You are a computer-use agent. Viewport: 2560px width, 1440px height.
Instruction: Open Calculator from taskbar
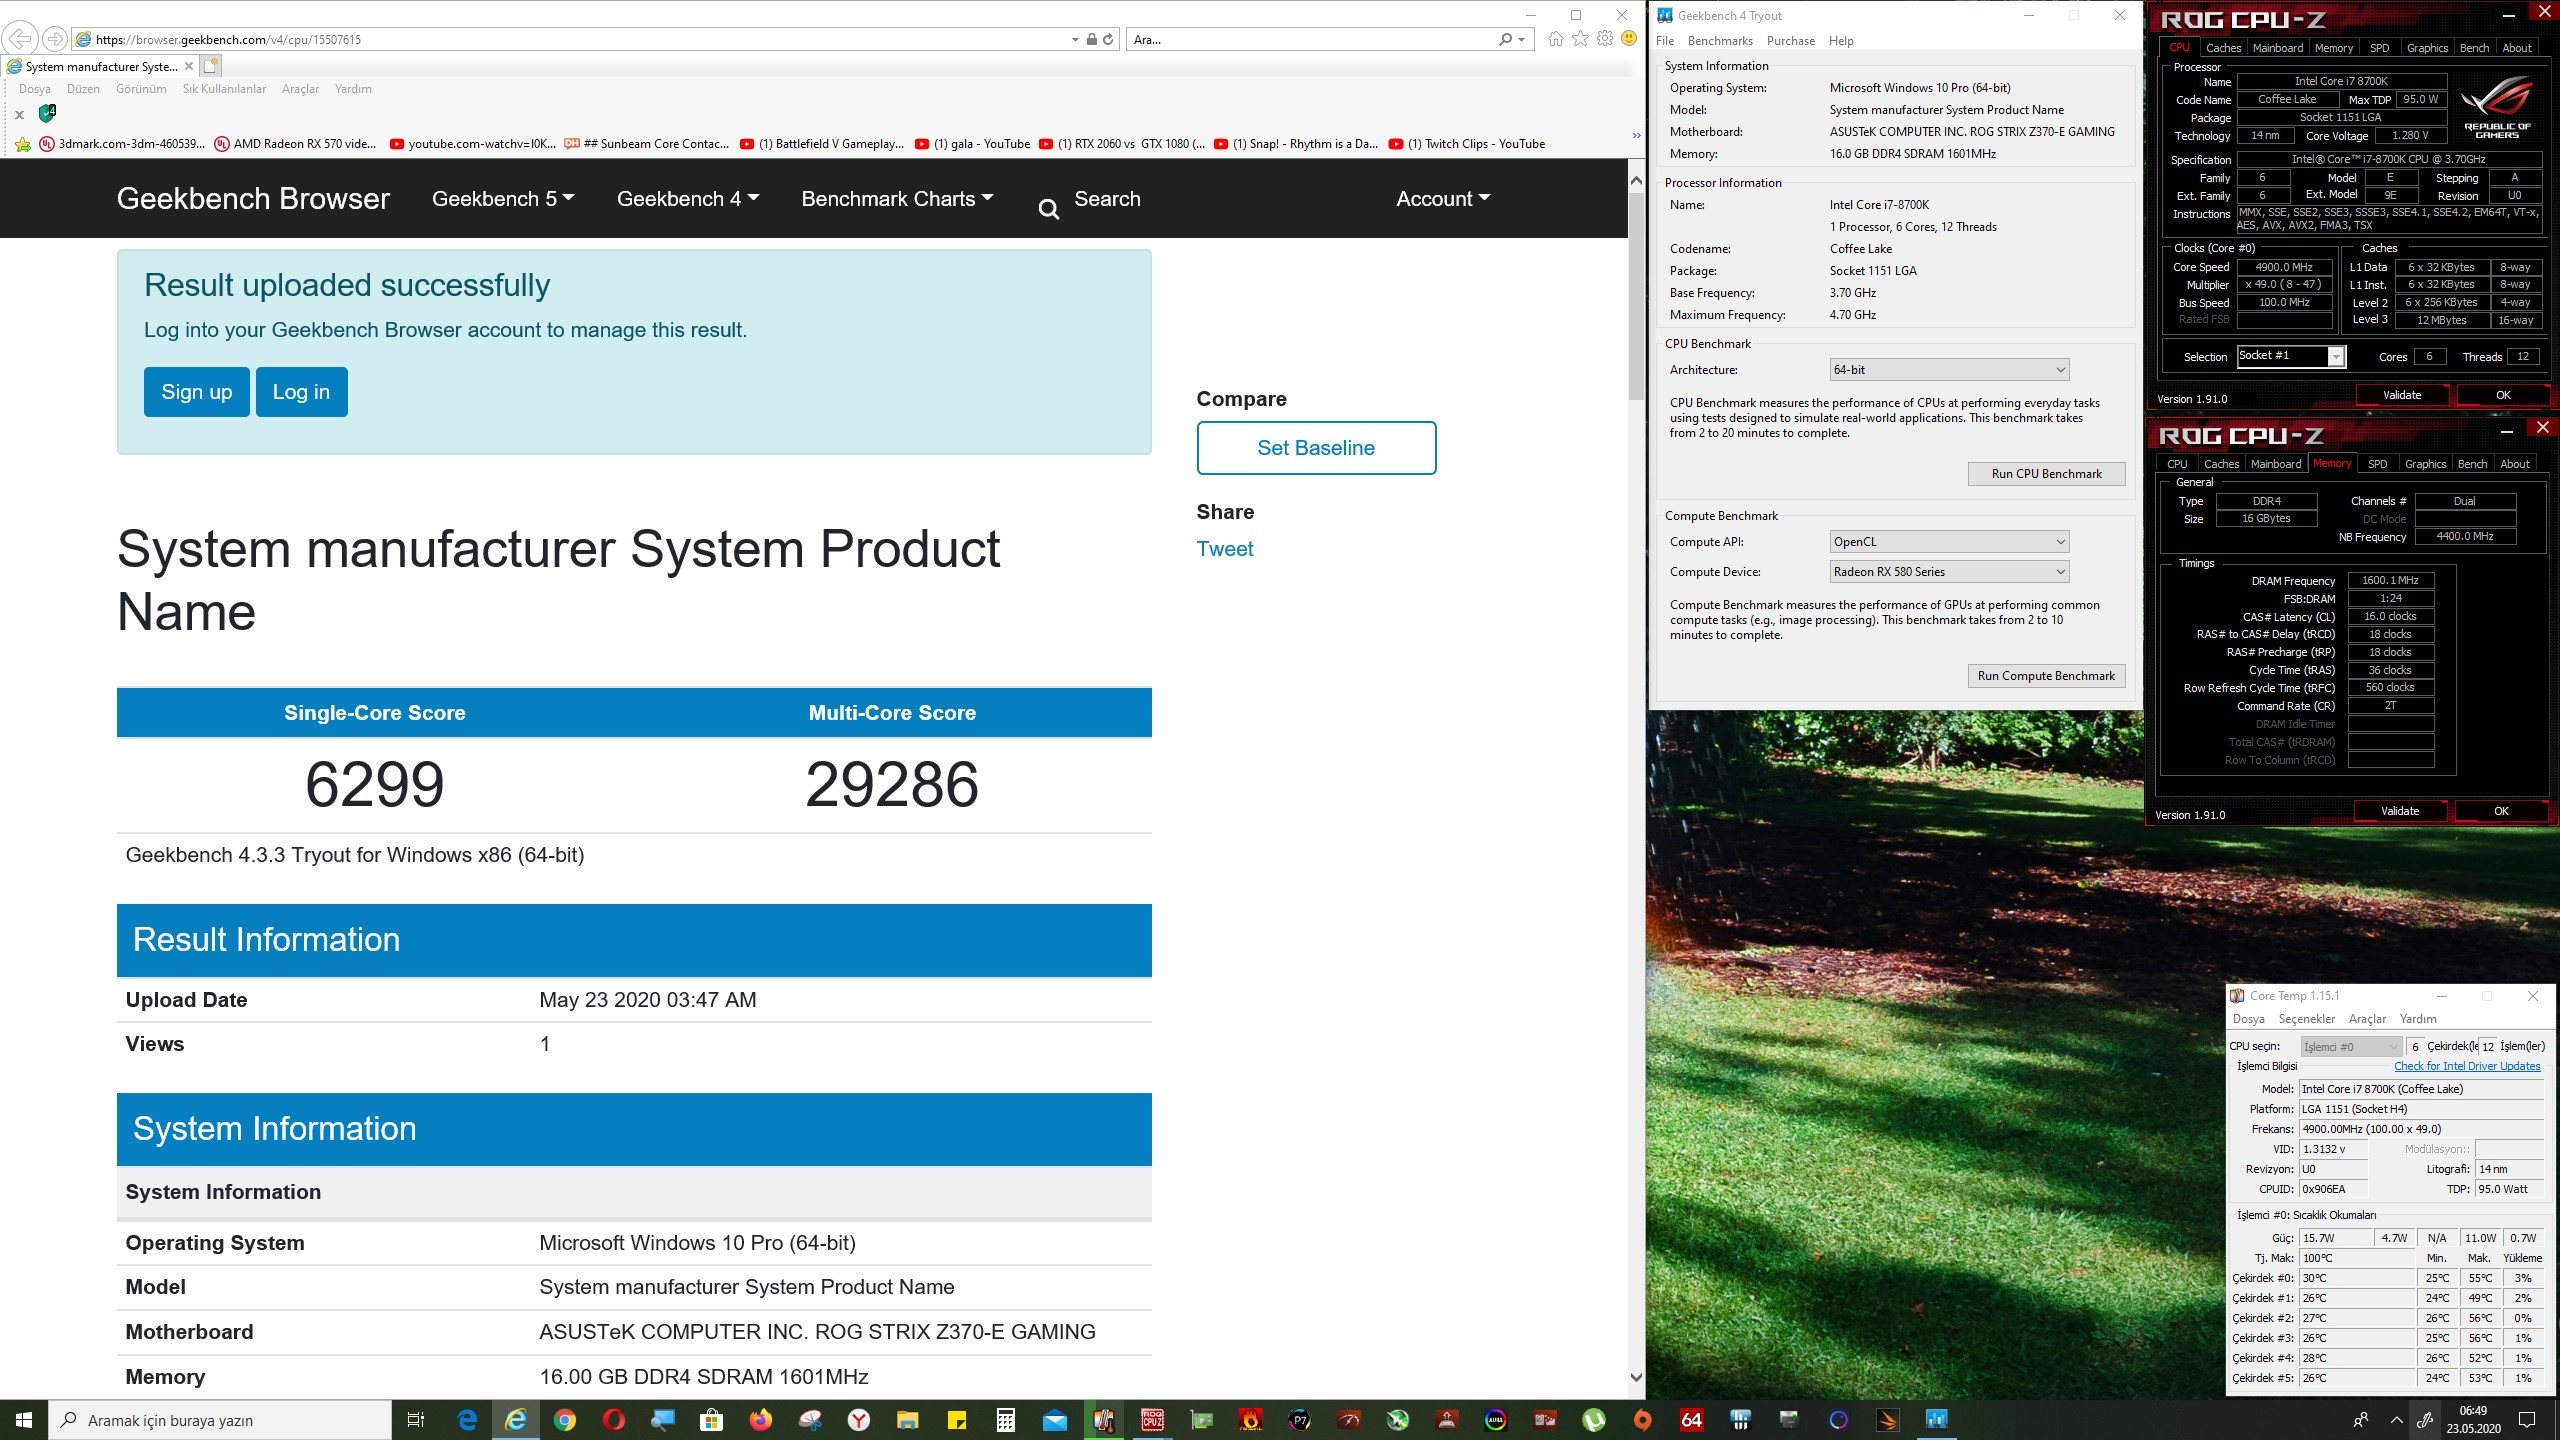(x=1005, y=1420)
